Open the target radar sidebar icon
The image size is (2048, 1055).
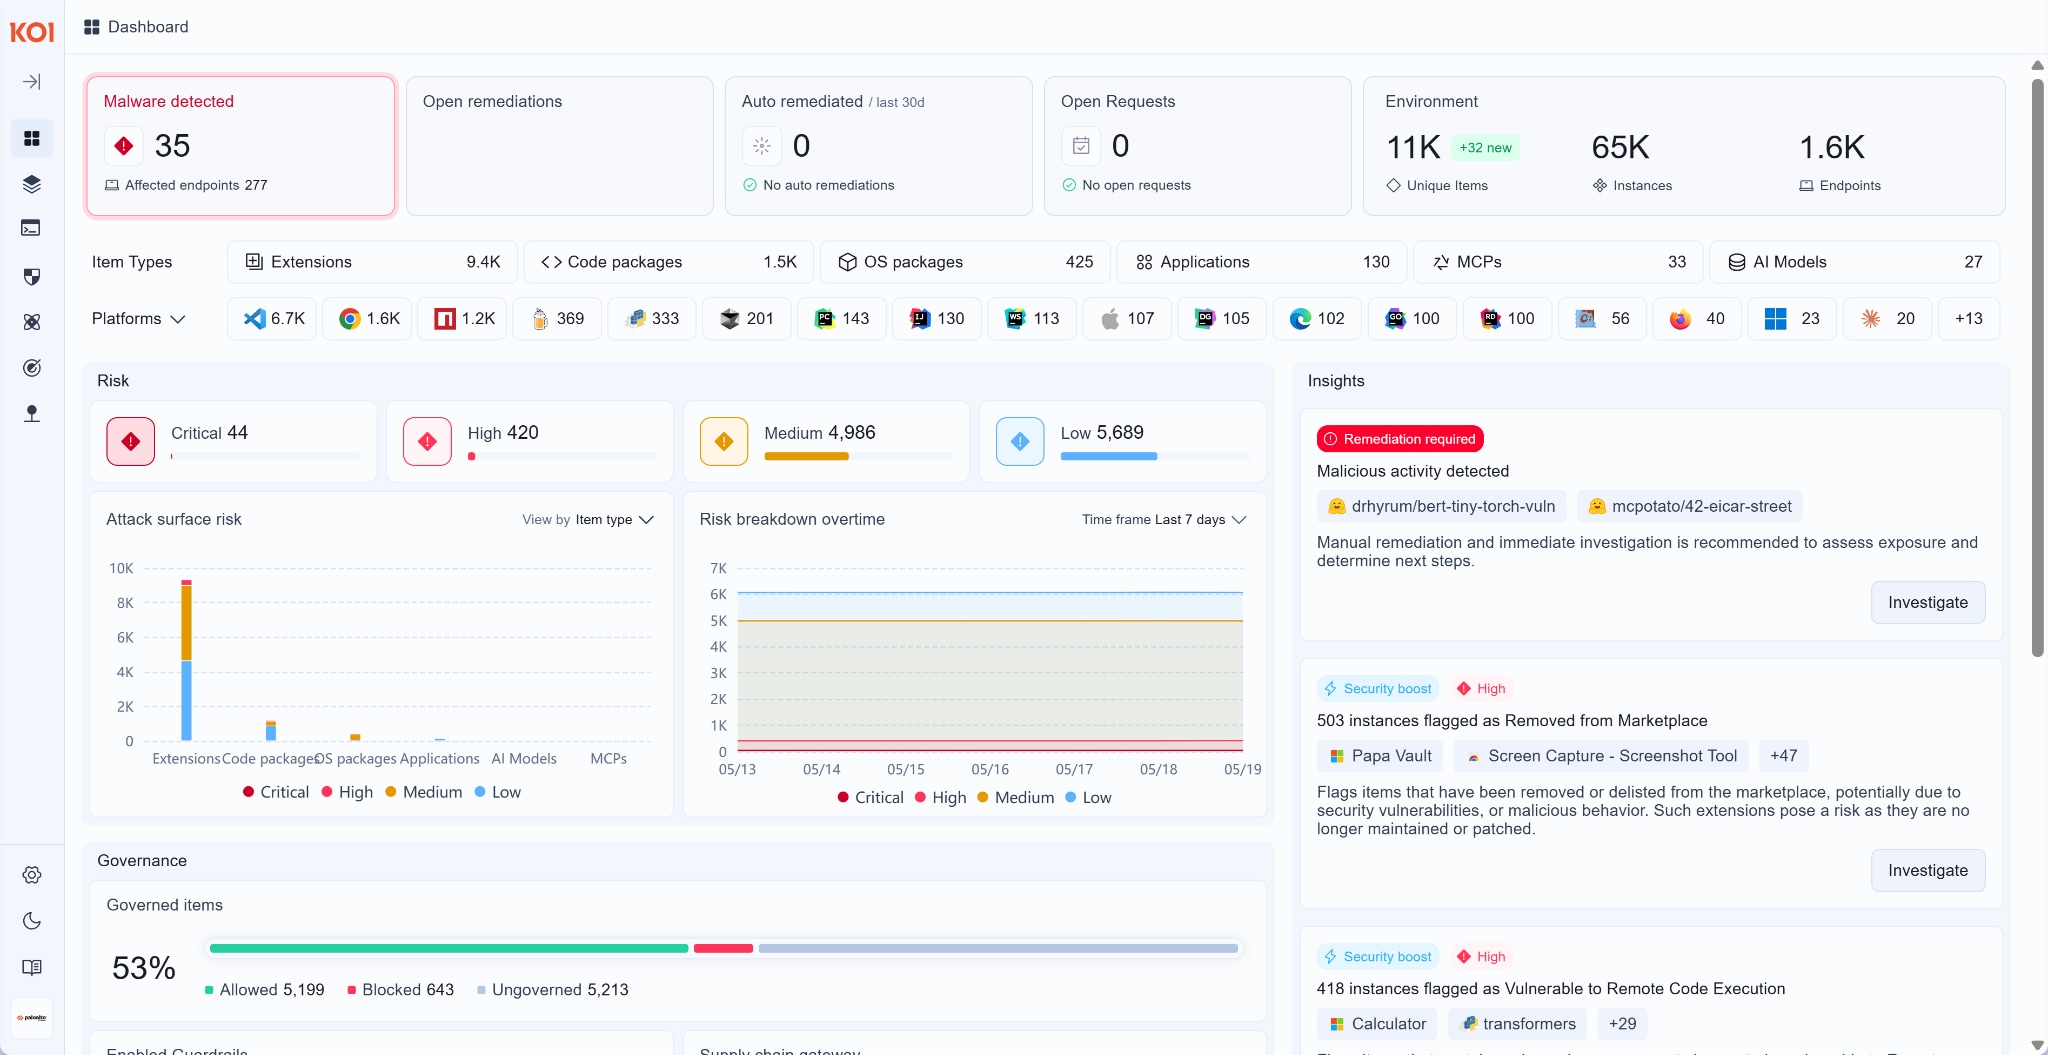(x=32, y=368)
